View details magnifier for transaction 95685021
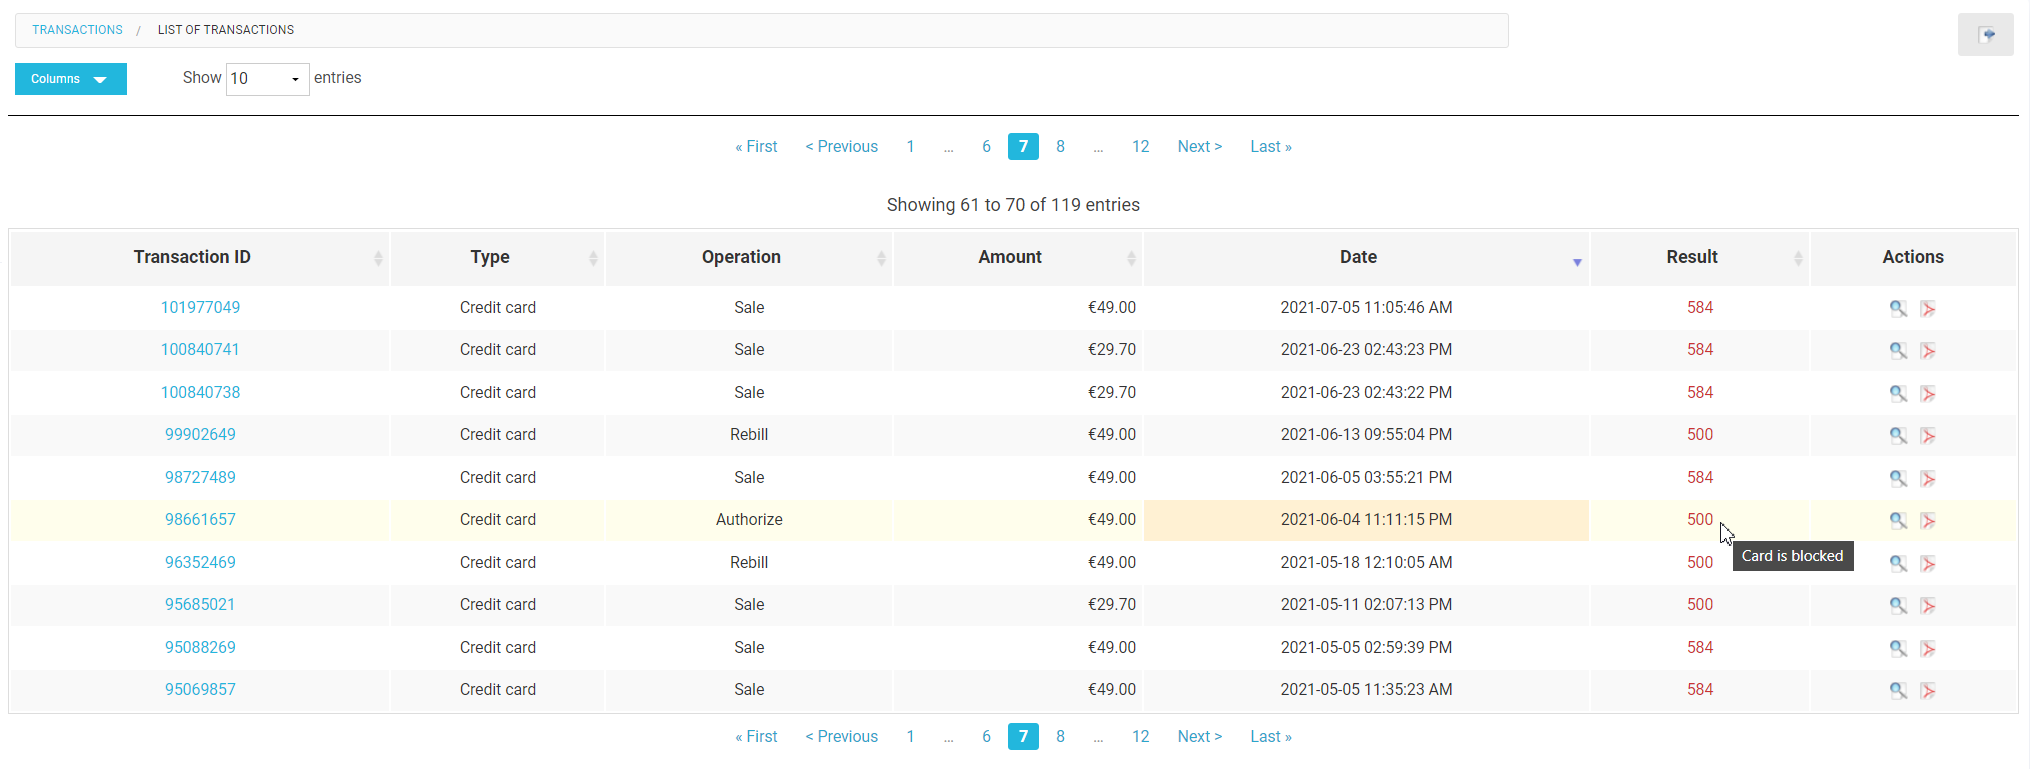 tap(1897, 606)
